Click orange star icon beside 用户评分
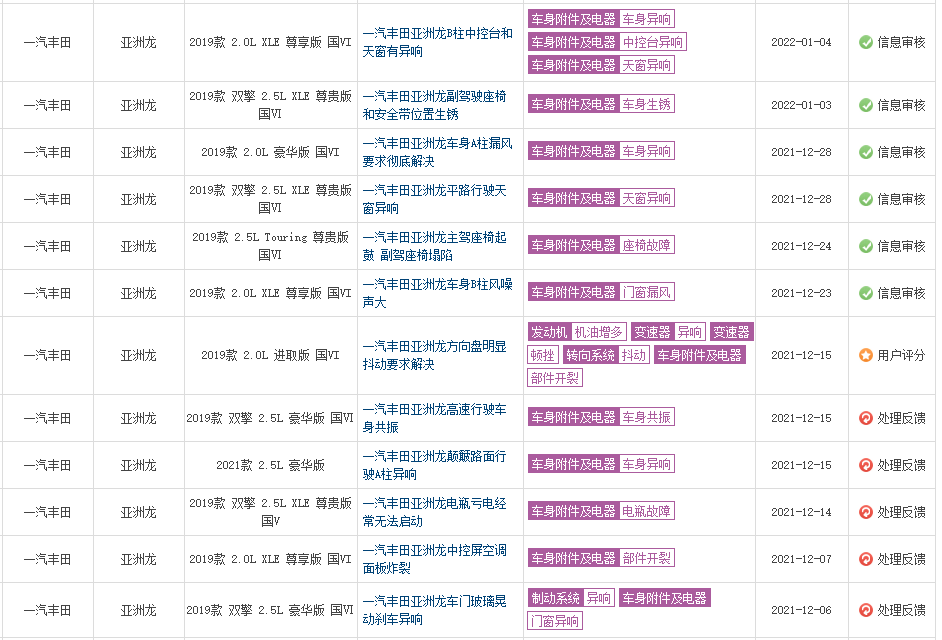 865,355
